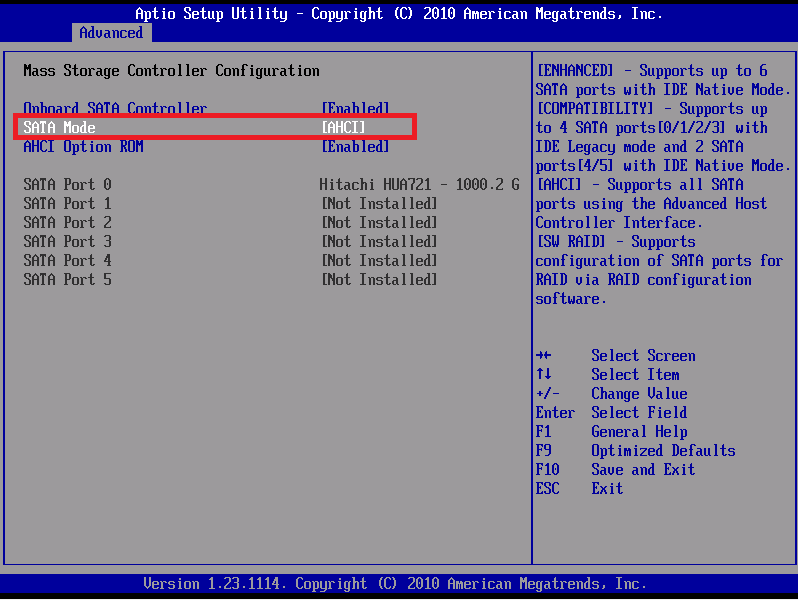This screenshot has height=600, width=798.
Task: Click the SATA Port 0 entry
Action: tap(67, 185)
